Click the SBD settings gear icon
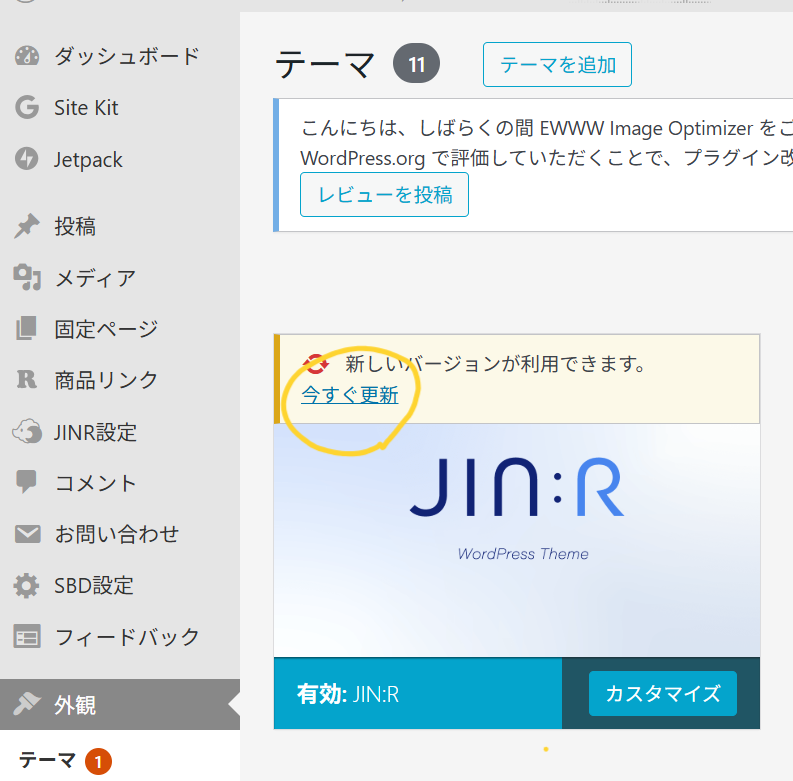Image resolution: width=793 pixels, height=781 pixels. [26, 585]
